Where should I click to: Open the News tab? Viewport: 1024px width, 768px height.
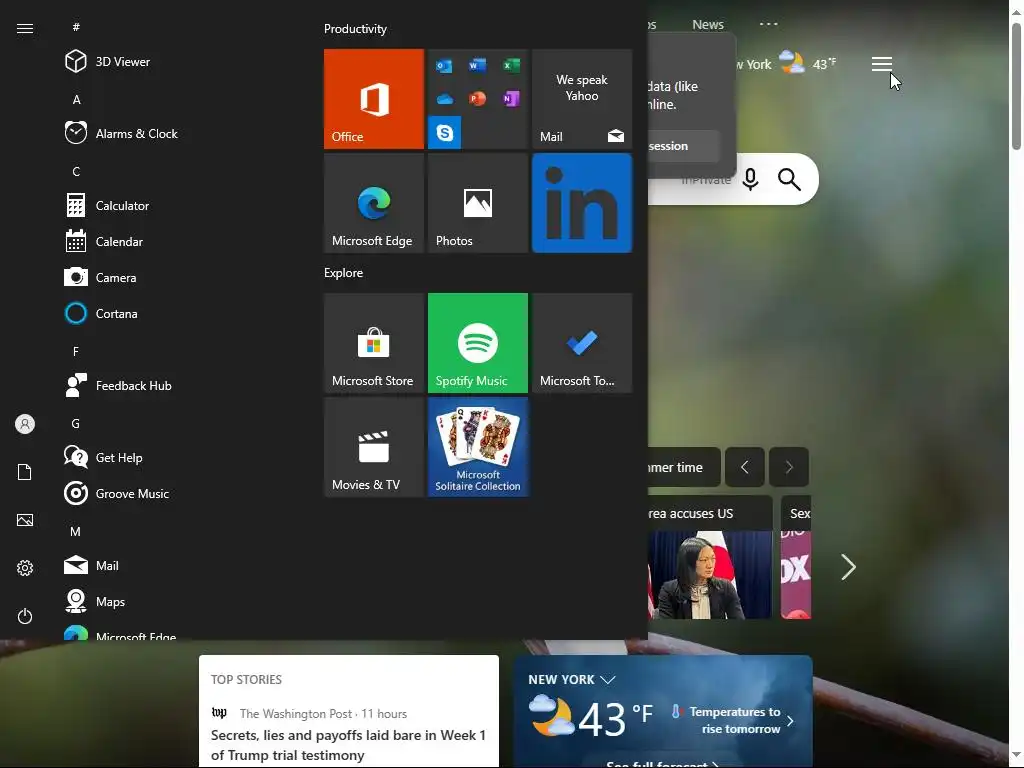(708, 24)
